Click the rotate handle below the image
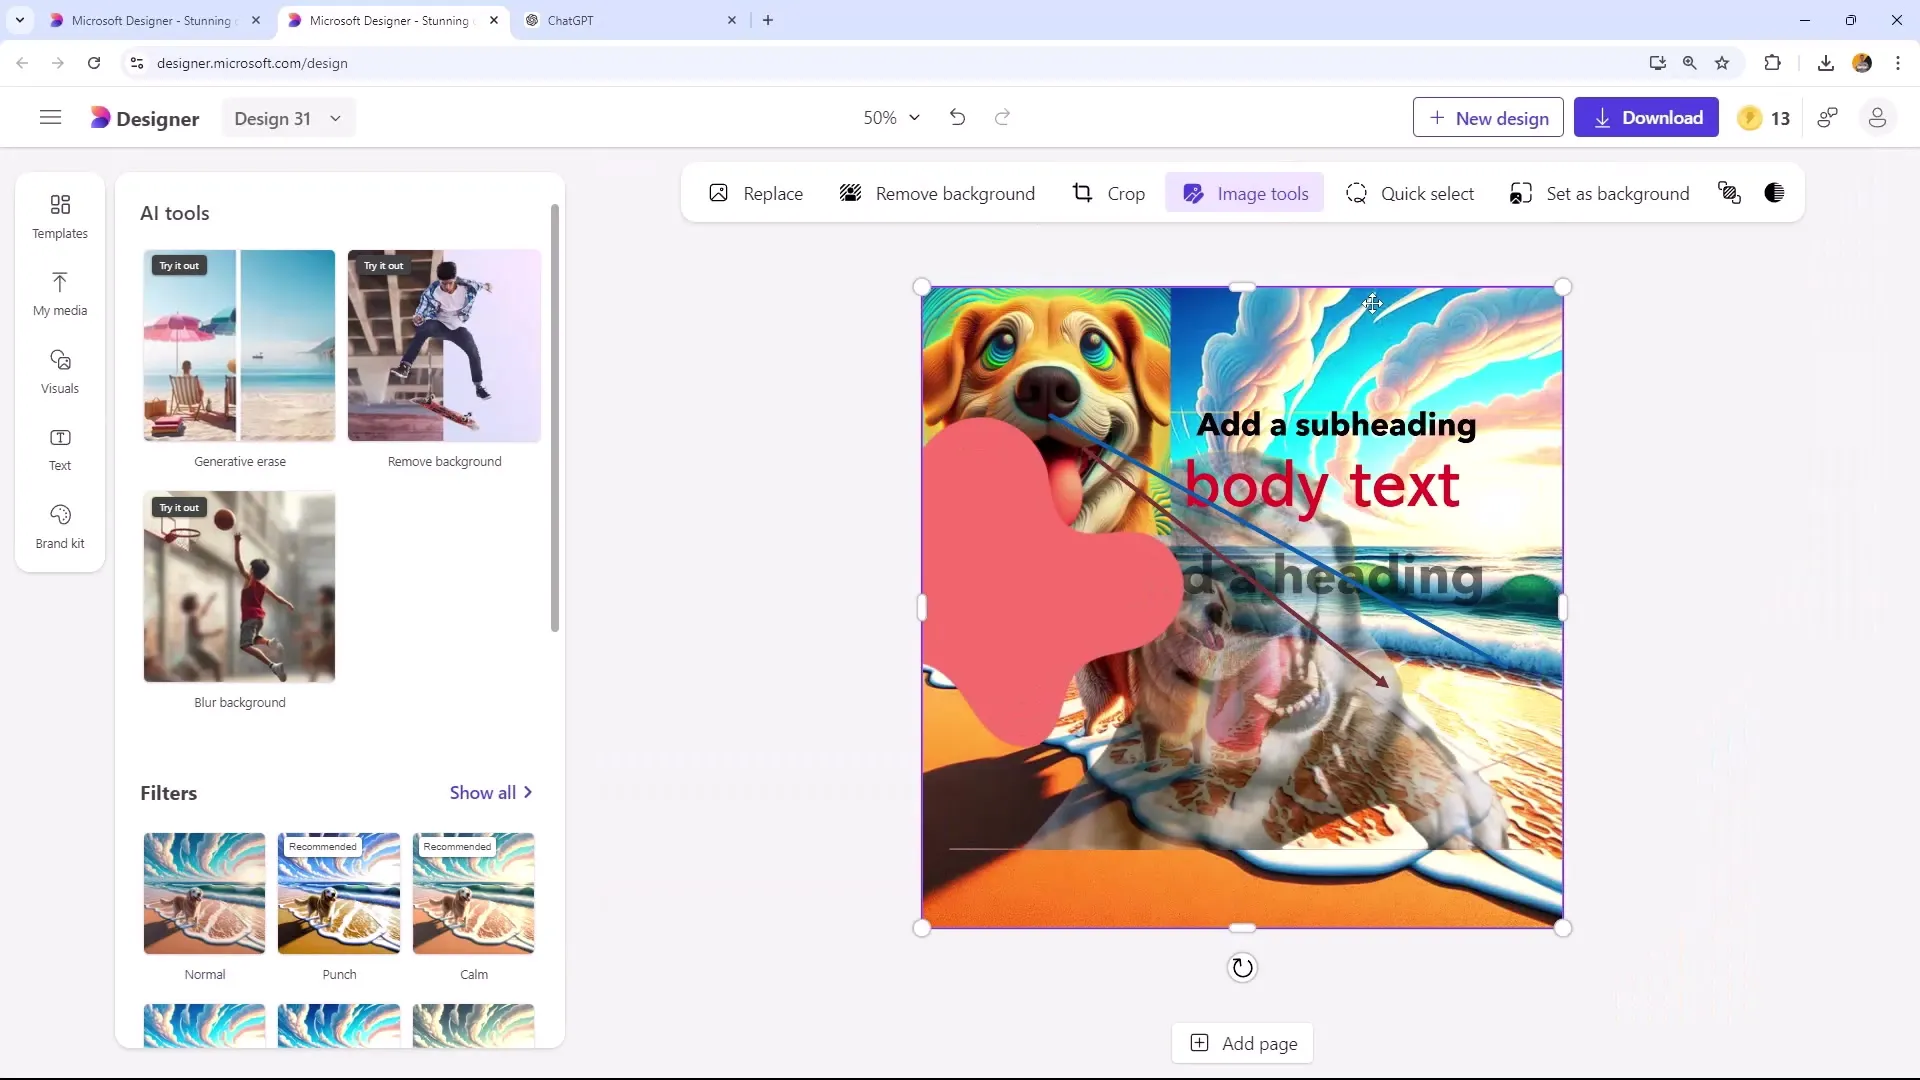 point(1242,967)
